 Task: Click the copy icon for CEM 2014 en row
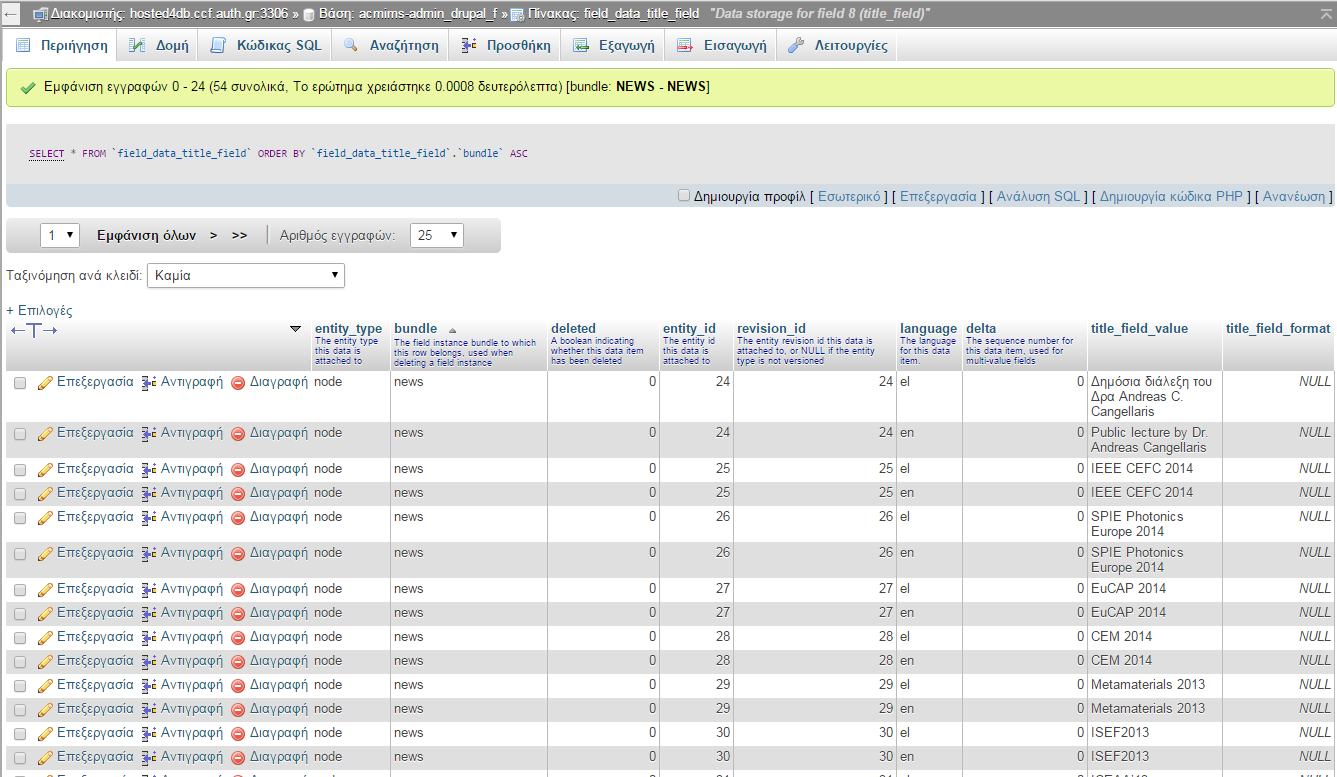tap(149, 662)
